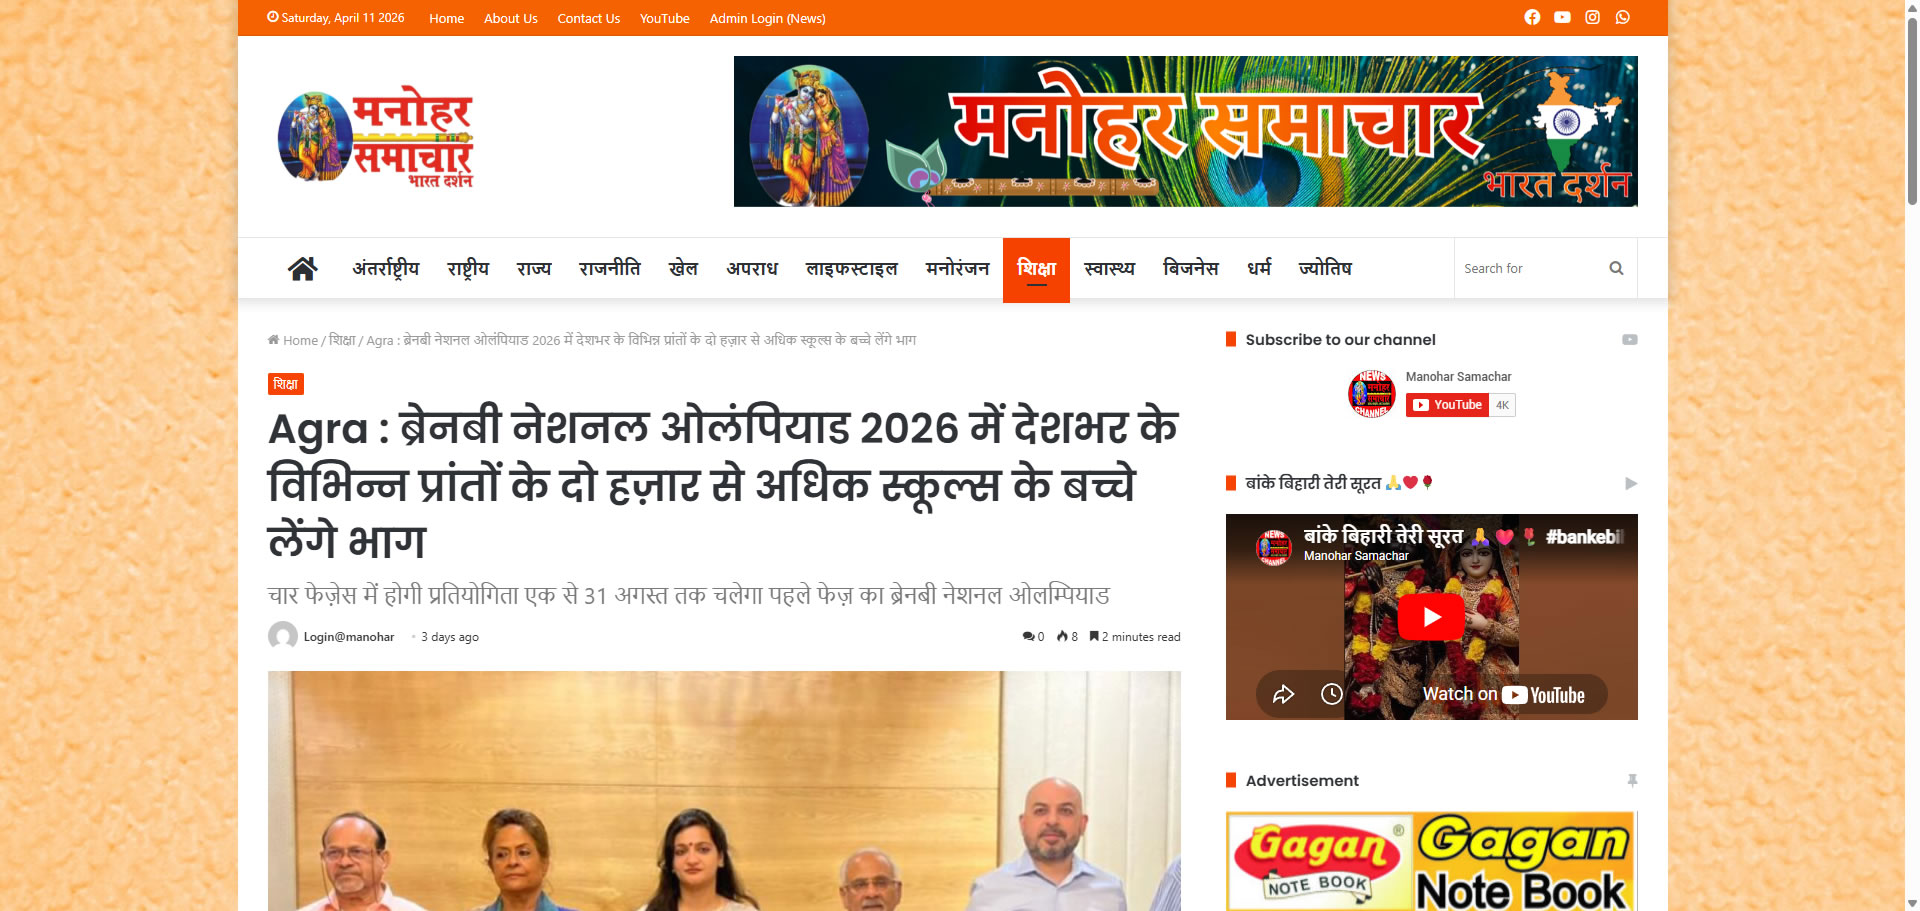Select the राजनीति menu item
This screenshot has height=911, width=1920.
tap(610, 268)
